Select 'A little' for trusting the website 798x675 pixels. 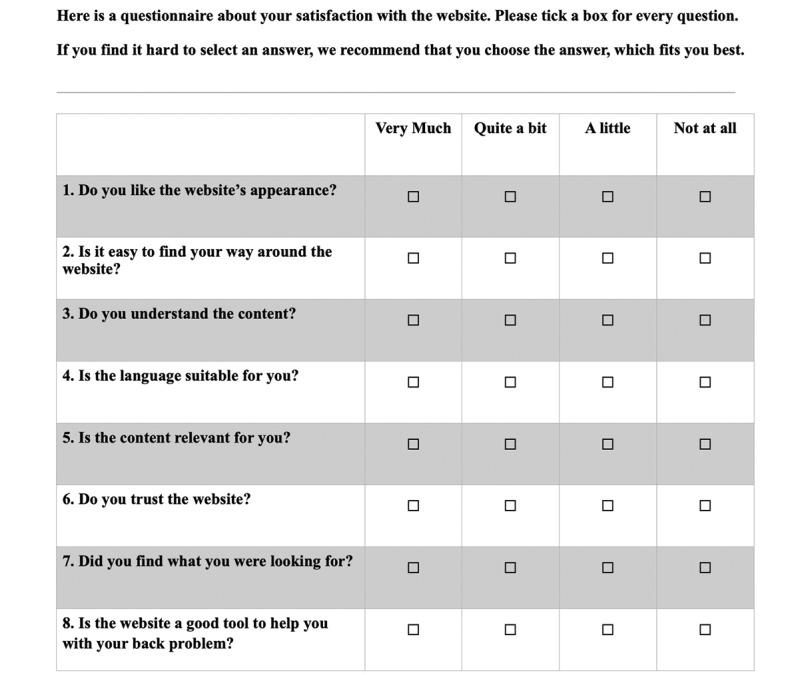tap(608, 506)
